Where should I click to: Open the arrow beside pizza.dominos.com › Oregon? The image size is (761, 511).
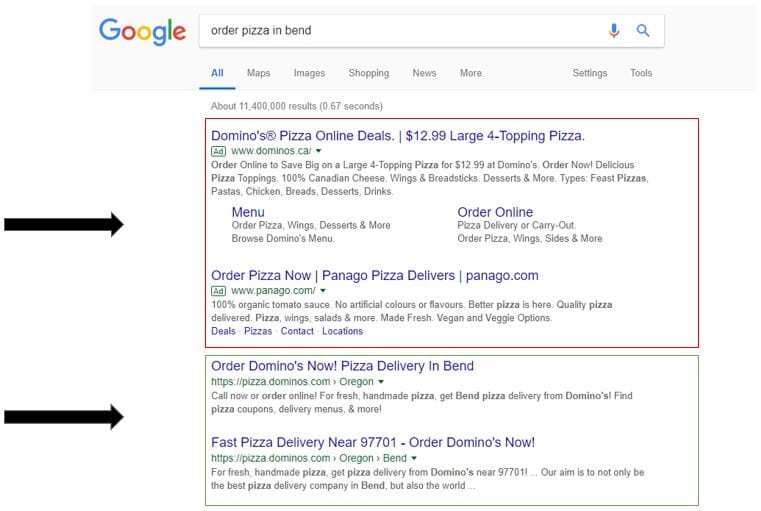381,382
